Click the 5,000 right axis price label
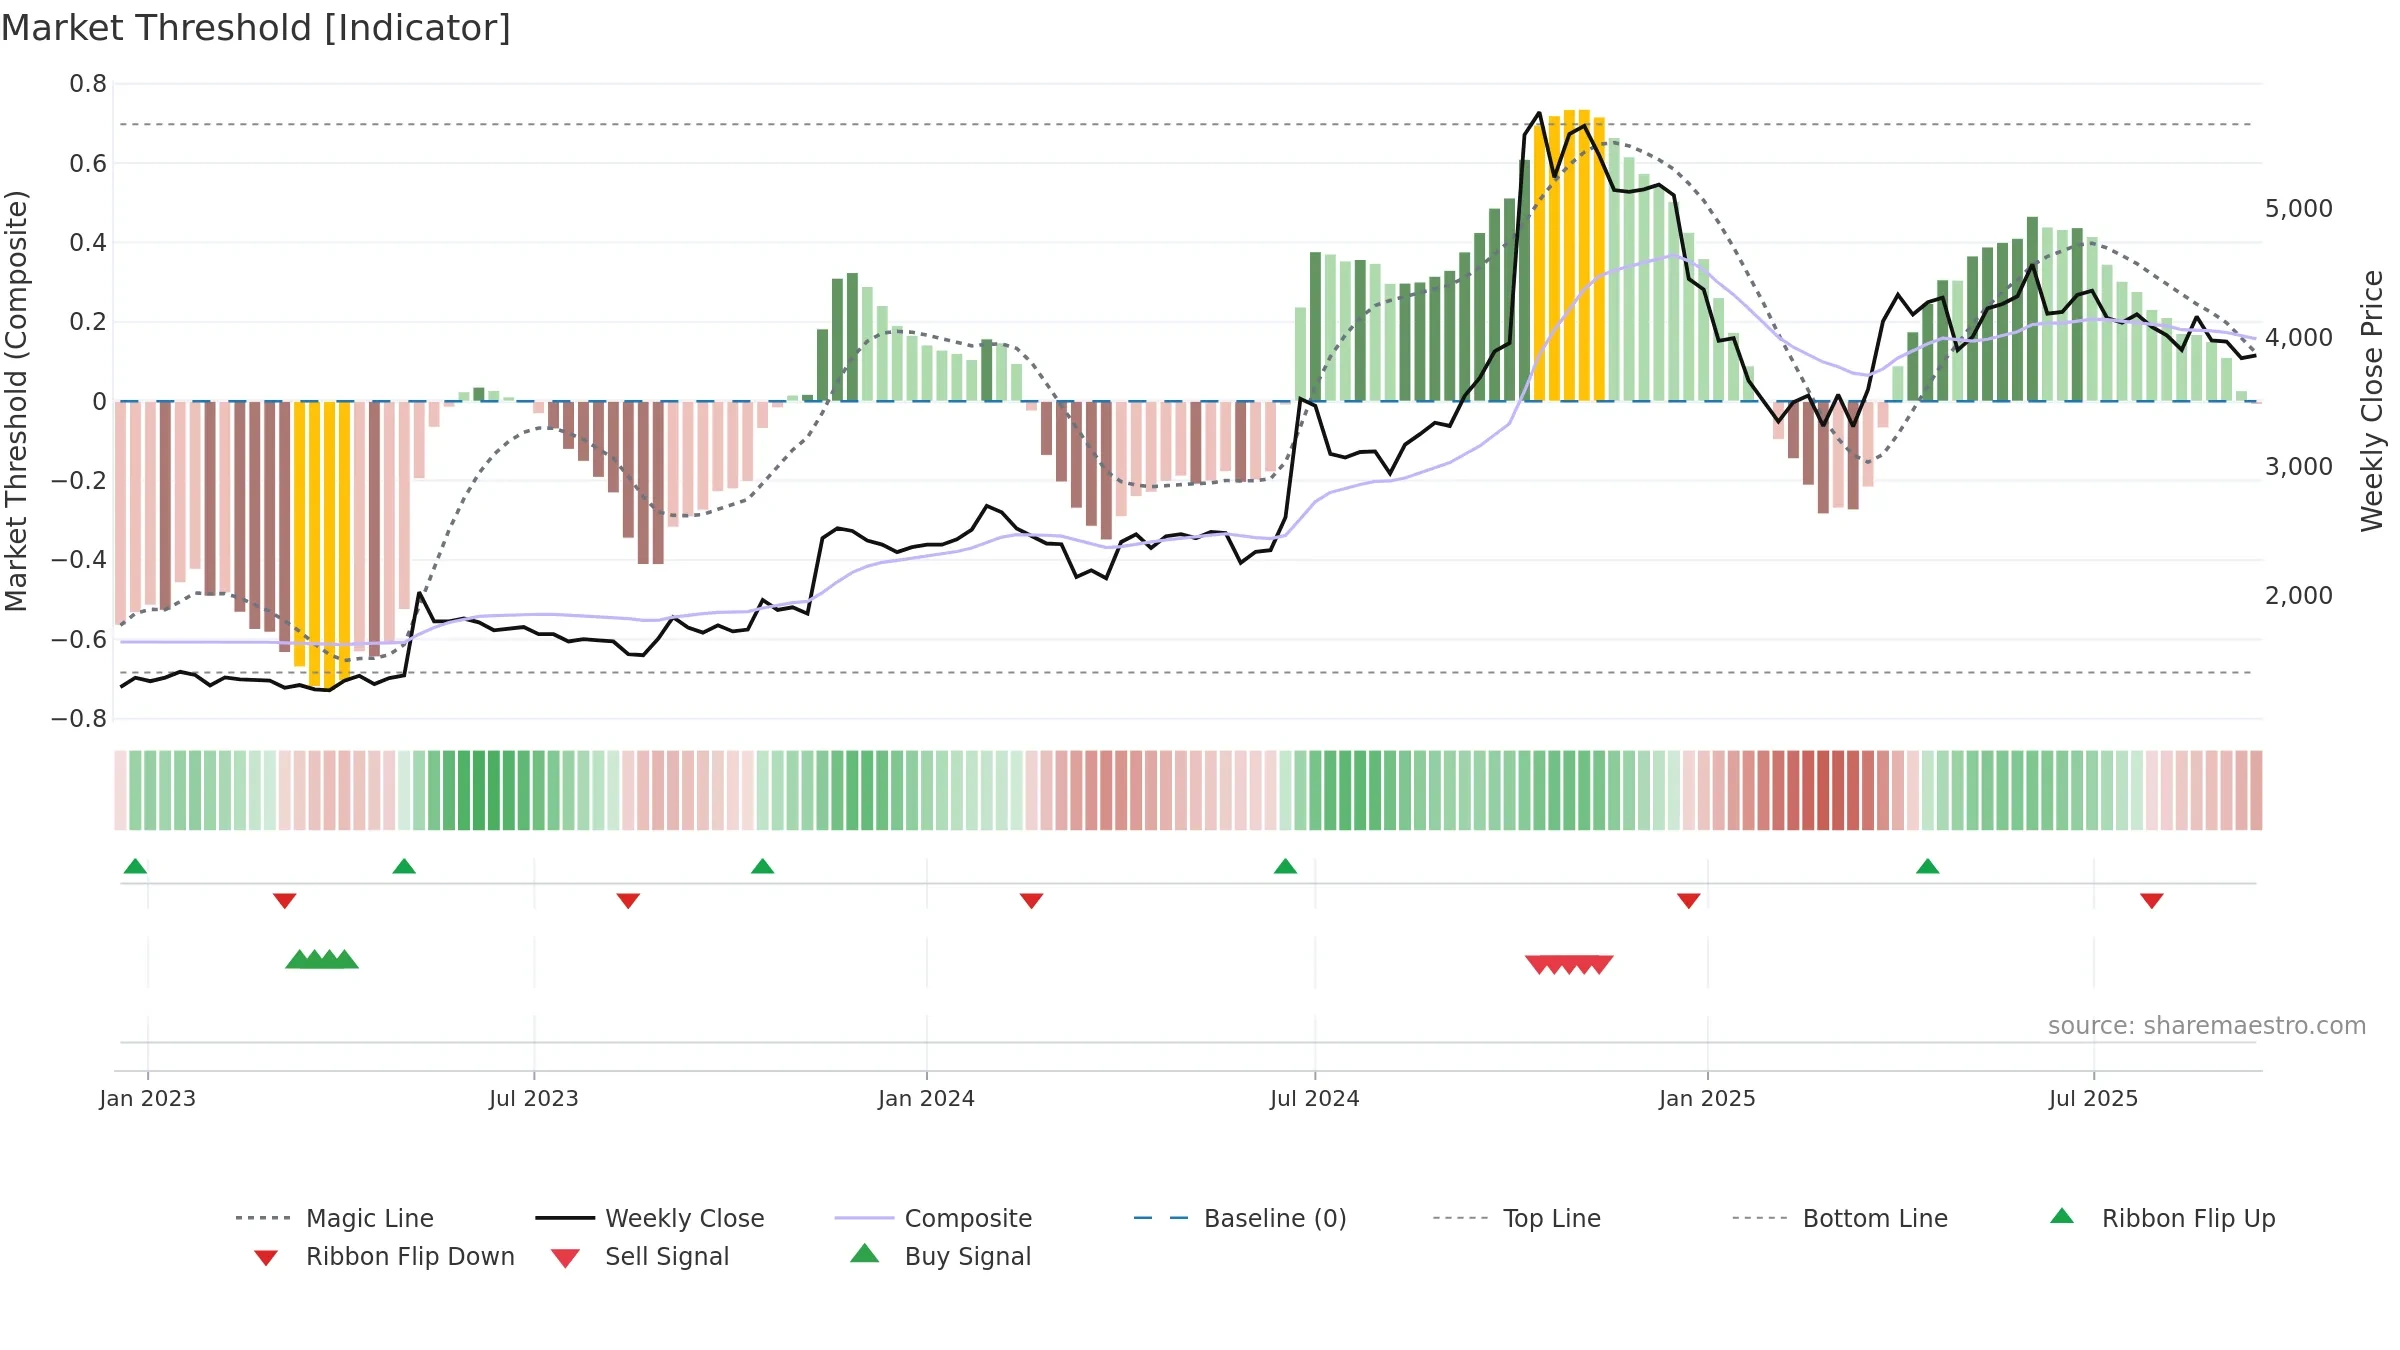The width and height of the screenshot is (2400, 1350). pyautogui.click(x=2298, y=209)
